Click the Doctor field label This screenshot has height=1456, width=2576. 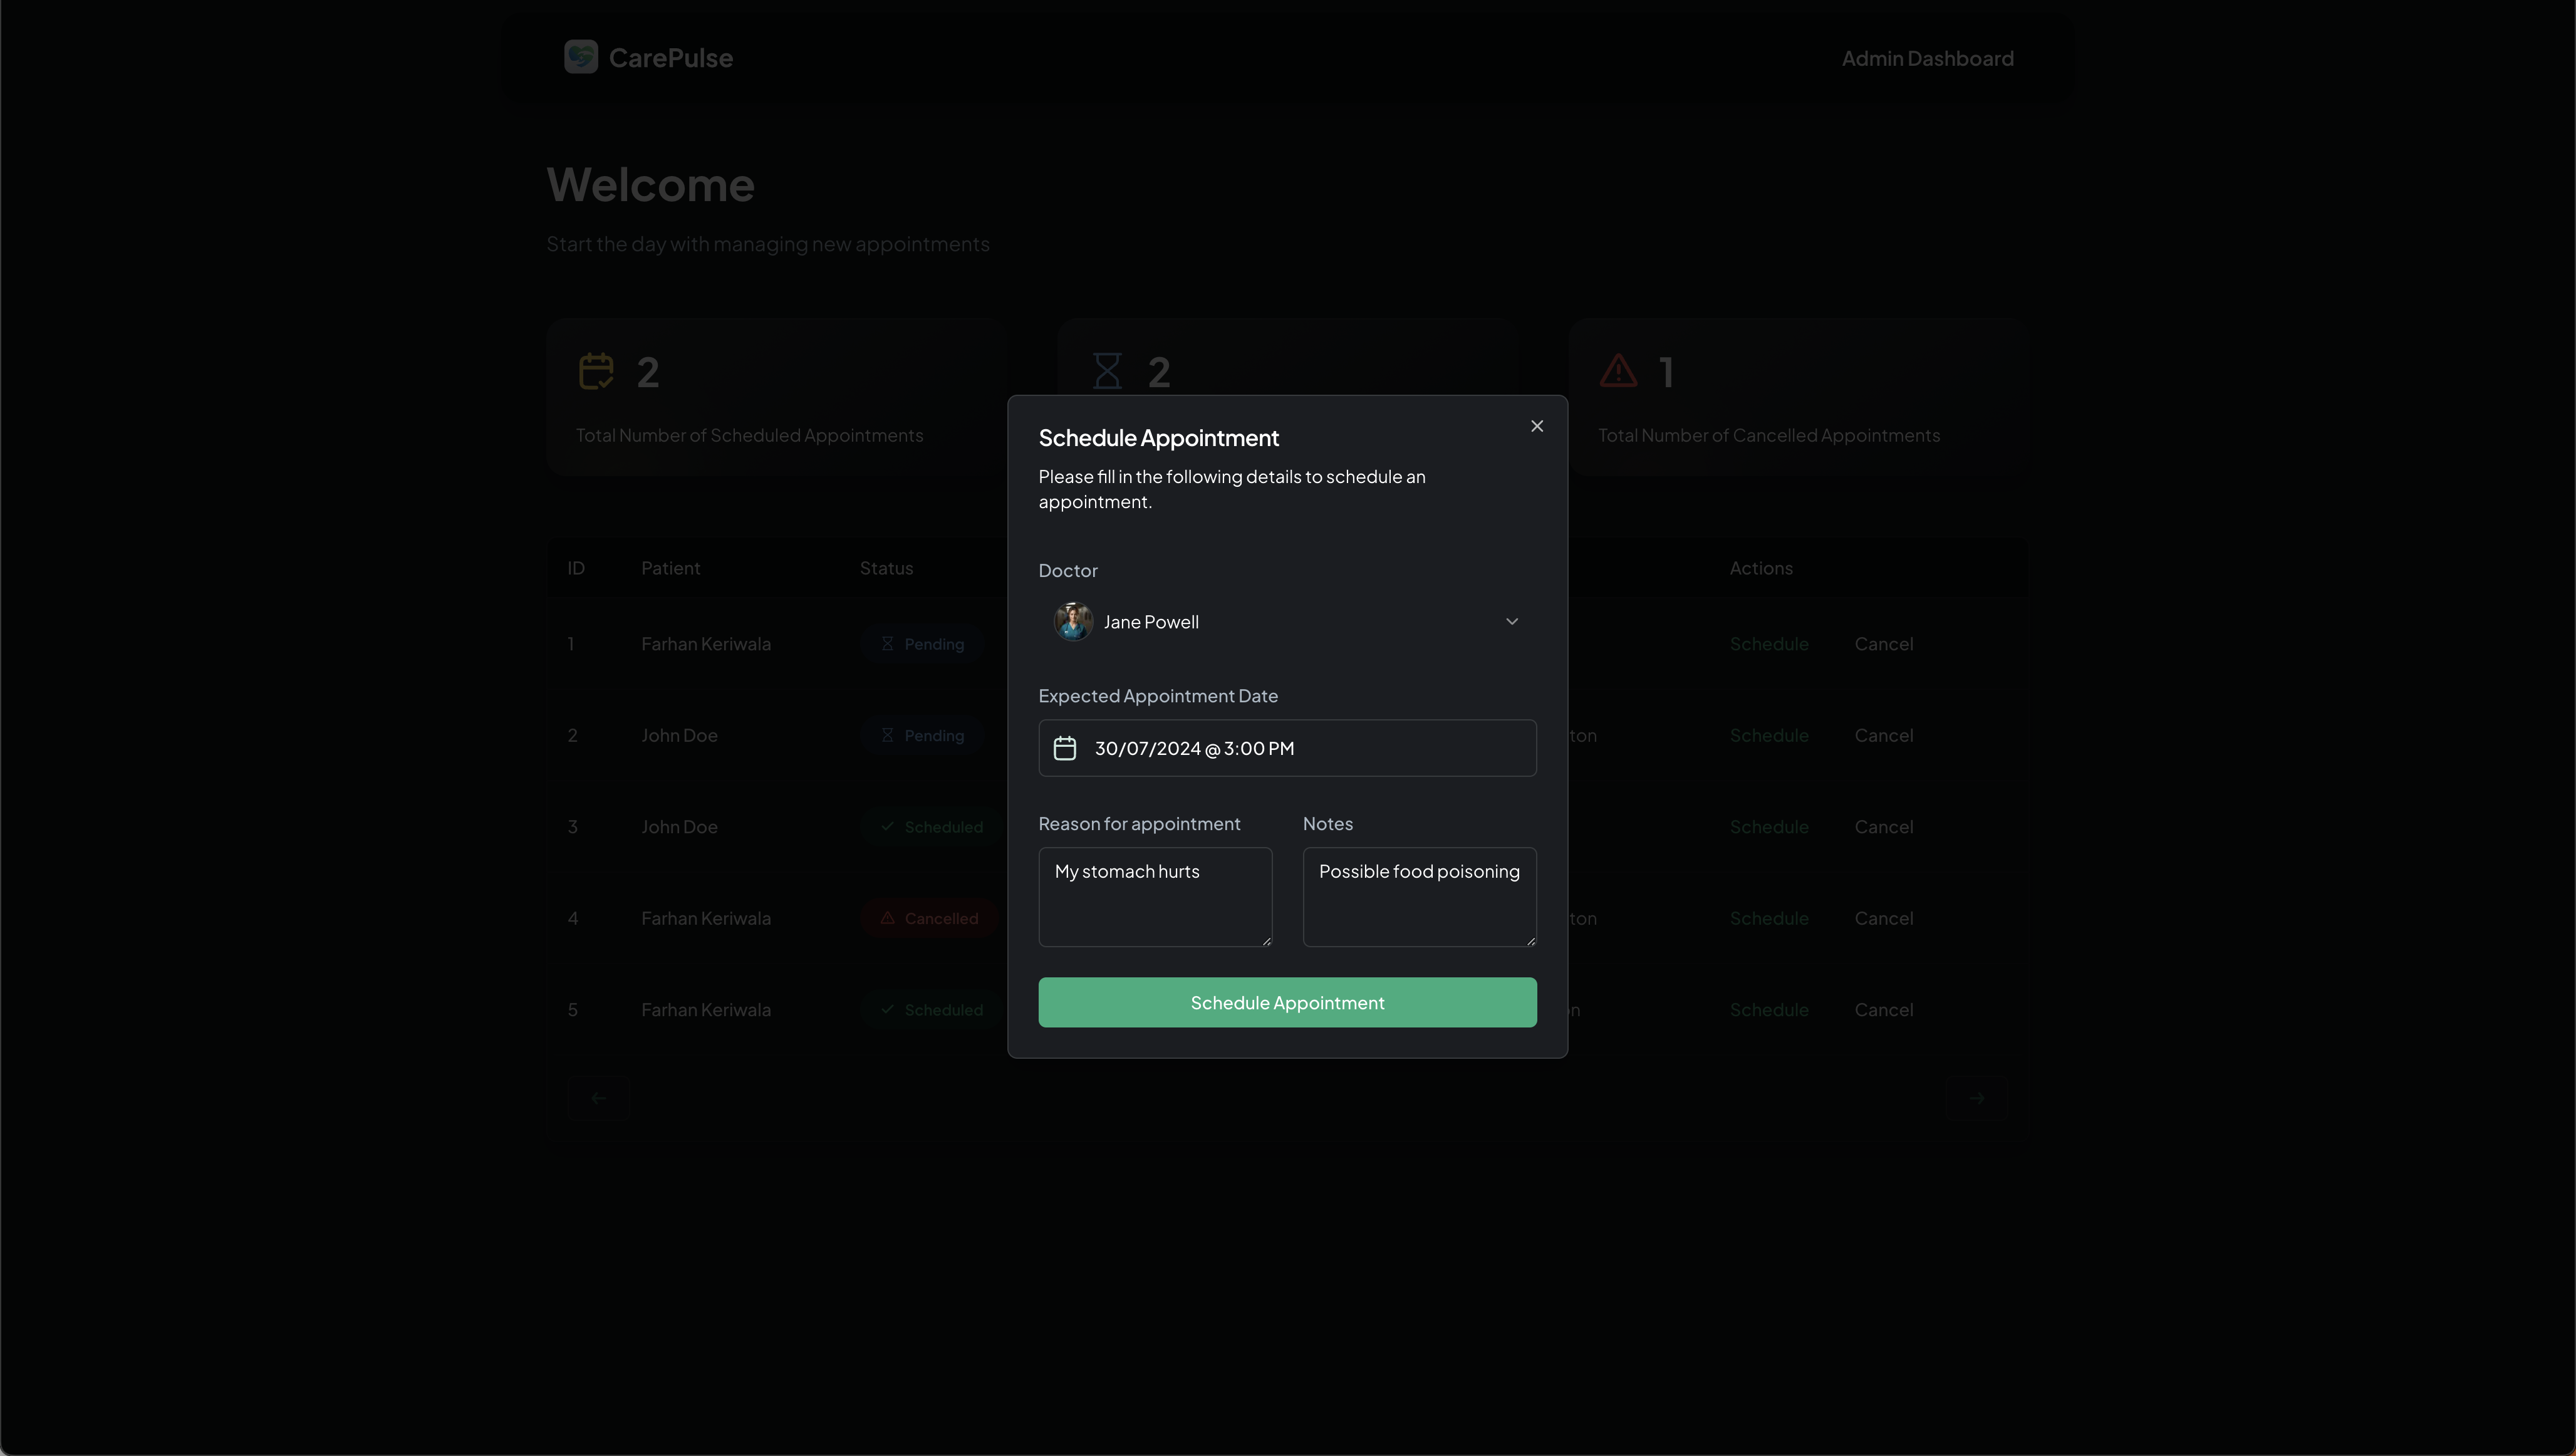1068,571
